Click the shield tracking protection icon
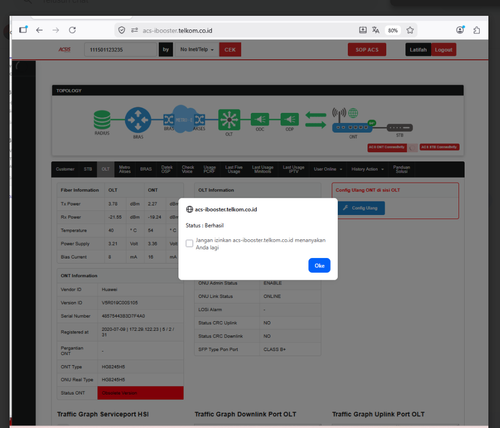The height and width of the screenshot is (428, 500). pos(122,30)
